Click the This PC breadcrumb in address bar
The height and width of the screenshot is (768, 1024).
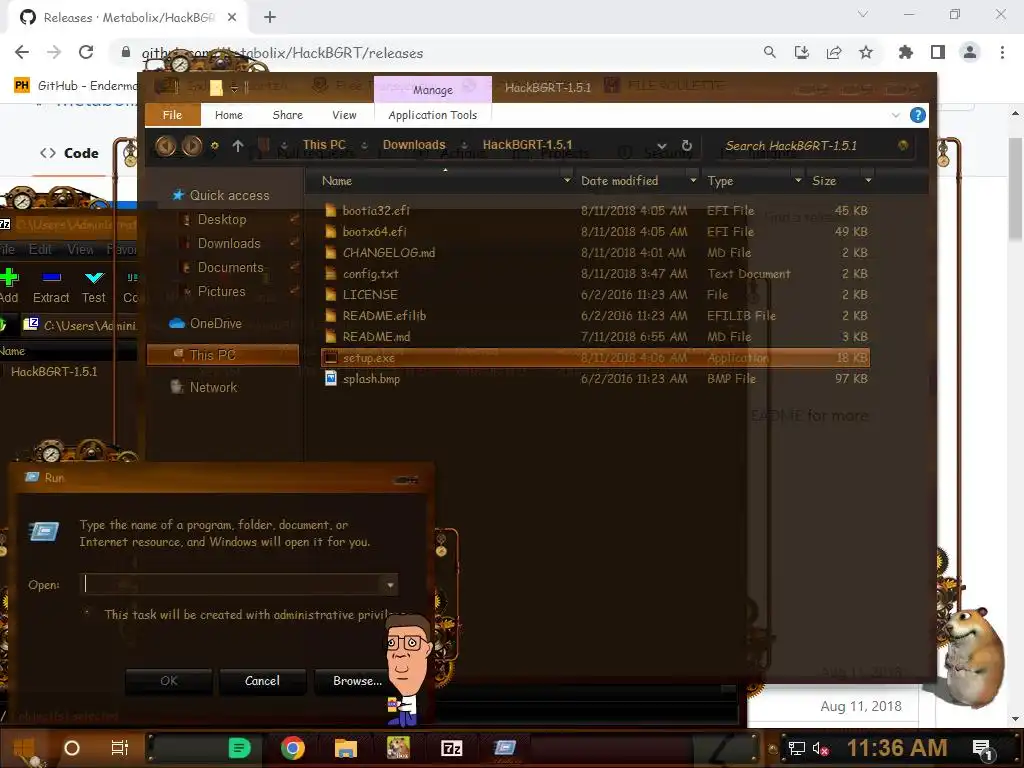(x=324, y=145)
